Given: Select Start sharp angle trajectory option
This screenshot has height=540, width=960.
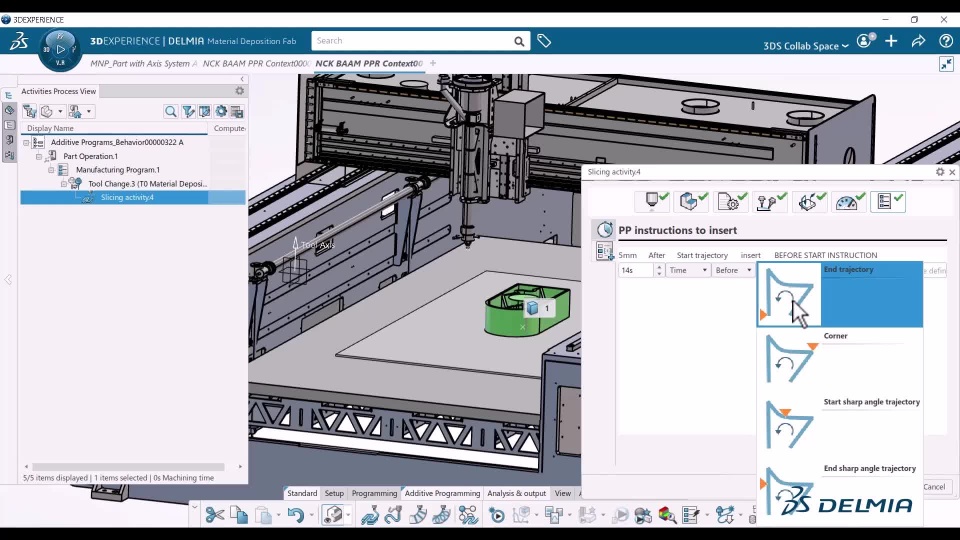Looking at the screenshot, I should click(x=840, y=426).
